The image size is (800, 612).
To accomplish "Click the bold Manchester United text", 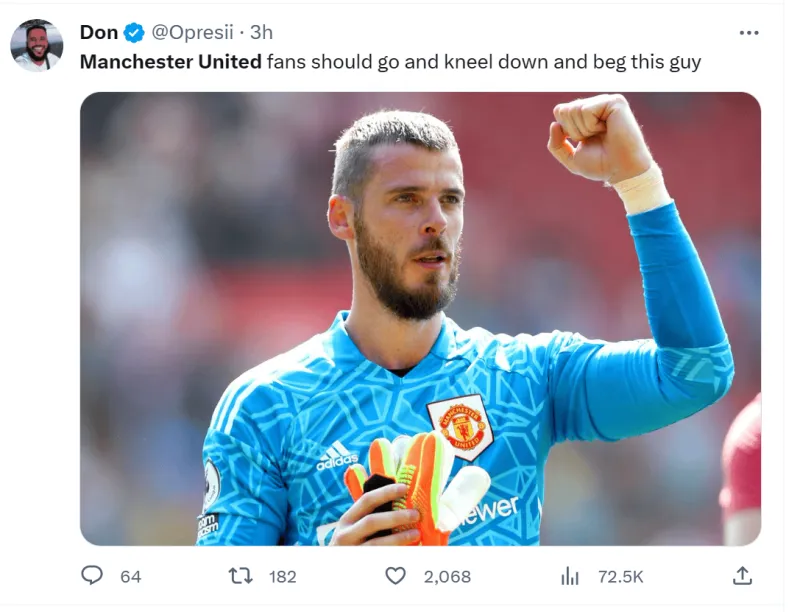I will point(171,62).
